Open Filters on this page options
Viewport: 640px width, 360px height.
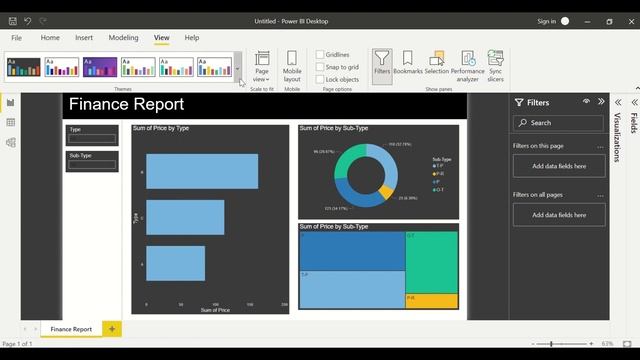pyautogui.click(x=600, y=147)
